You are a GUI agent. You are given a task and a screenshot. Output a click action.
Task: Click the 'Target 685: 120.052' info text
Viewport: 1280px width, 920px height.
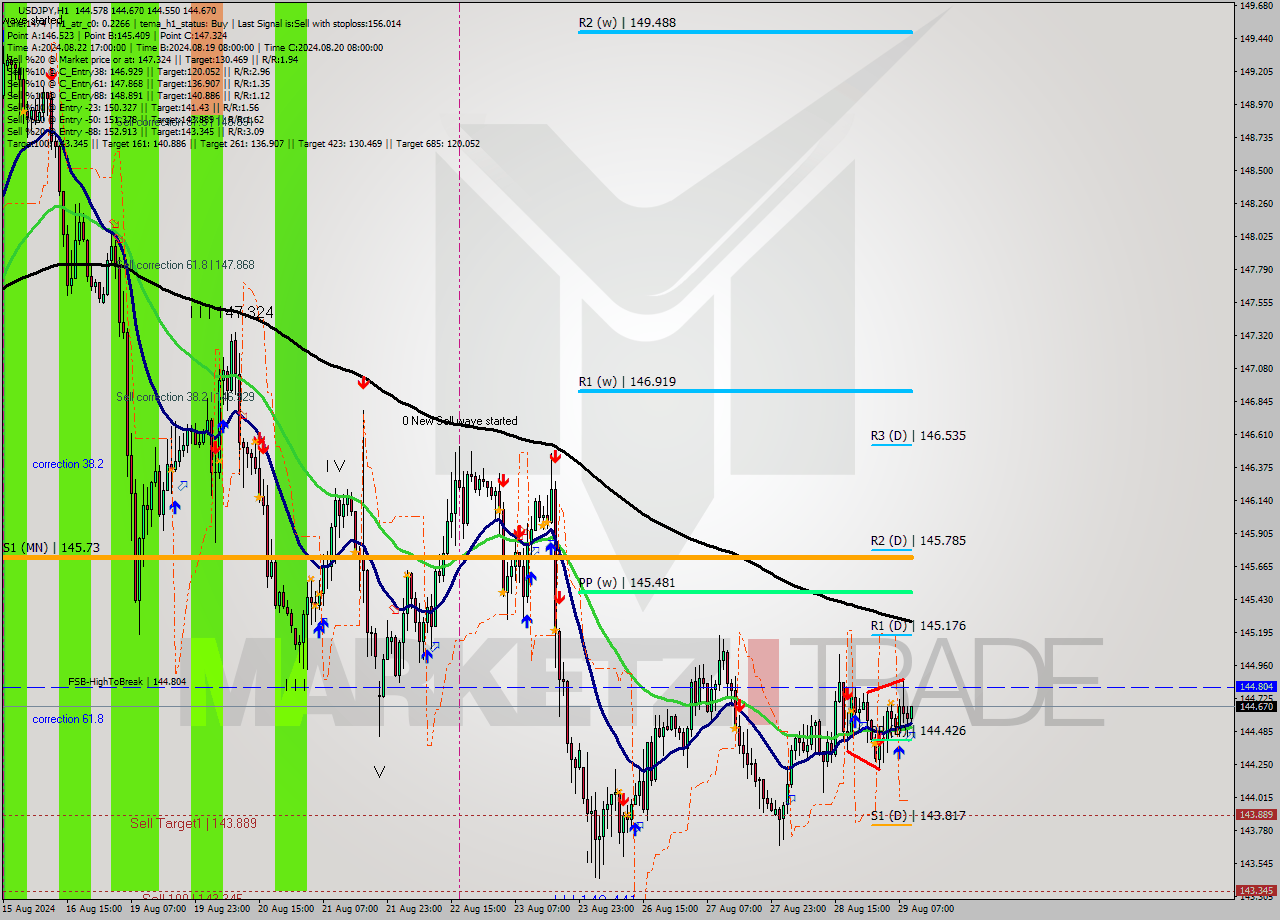pos(438,143)
